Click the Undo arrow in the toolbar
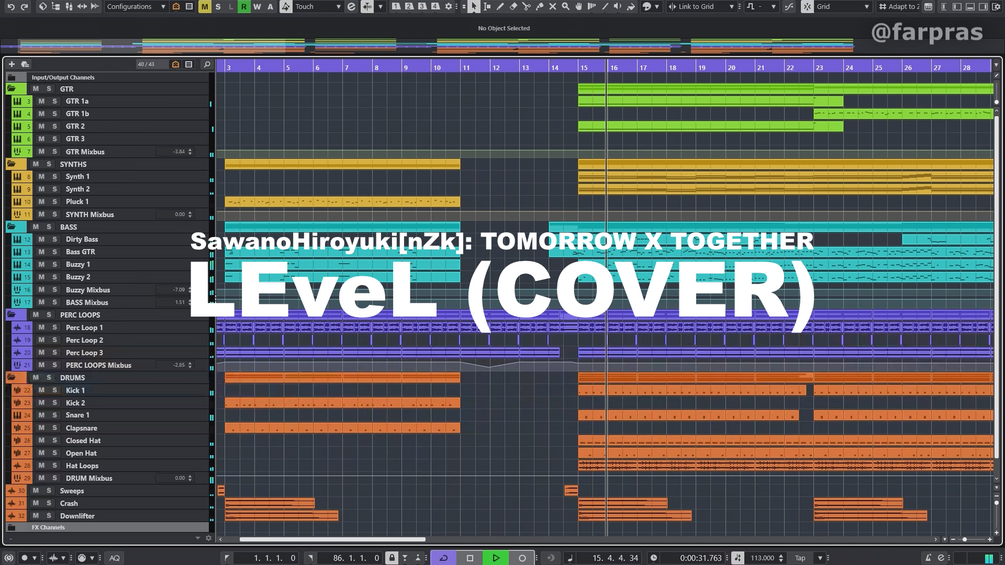The image size is (1005, 565). [11, 6]
